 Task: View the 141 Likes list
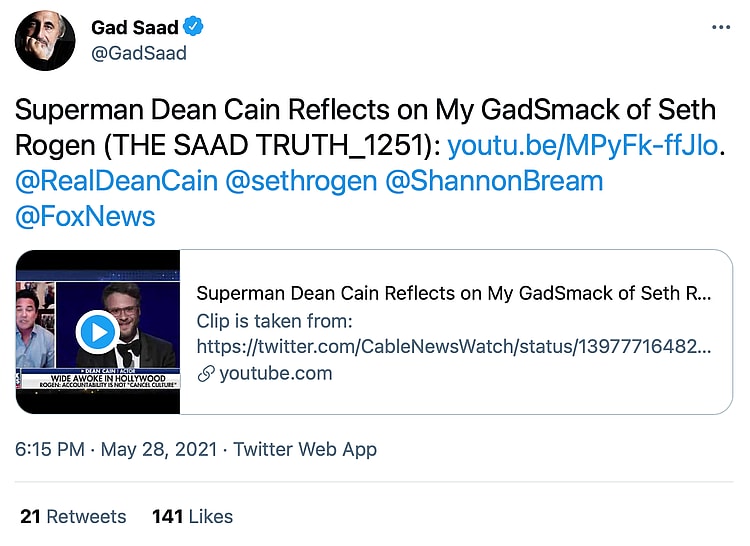[192, 516]
